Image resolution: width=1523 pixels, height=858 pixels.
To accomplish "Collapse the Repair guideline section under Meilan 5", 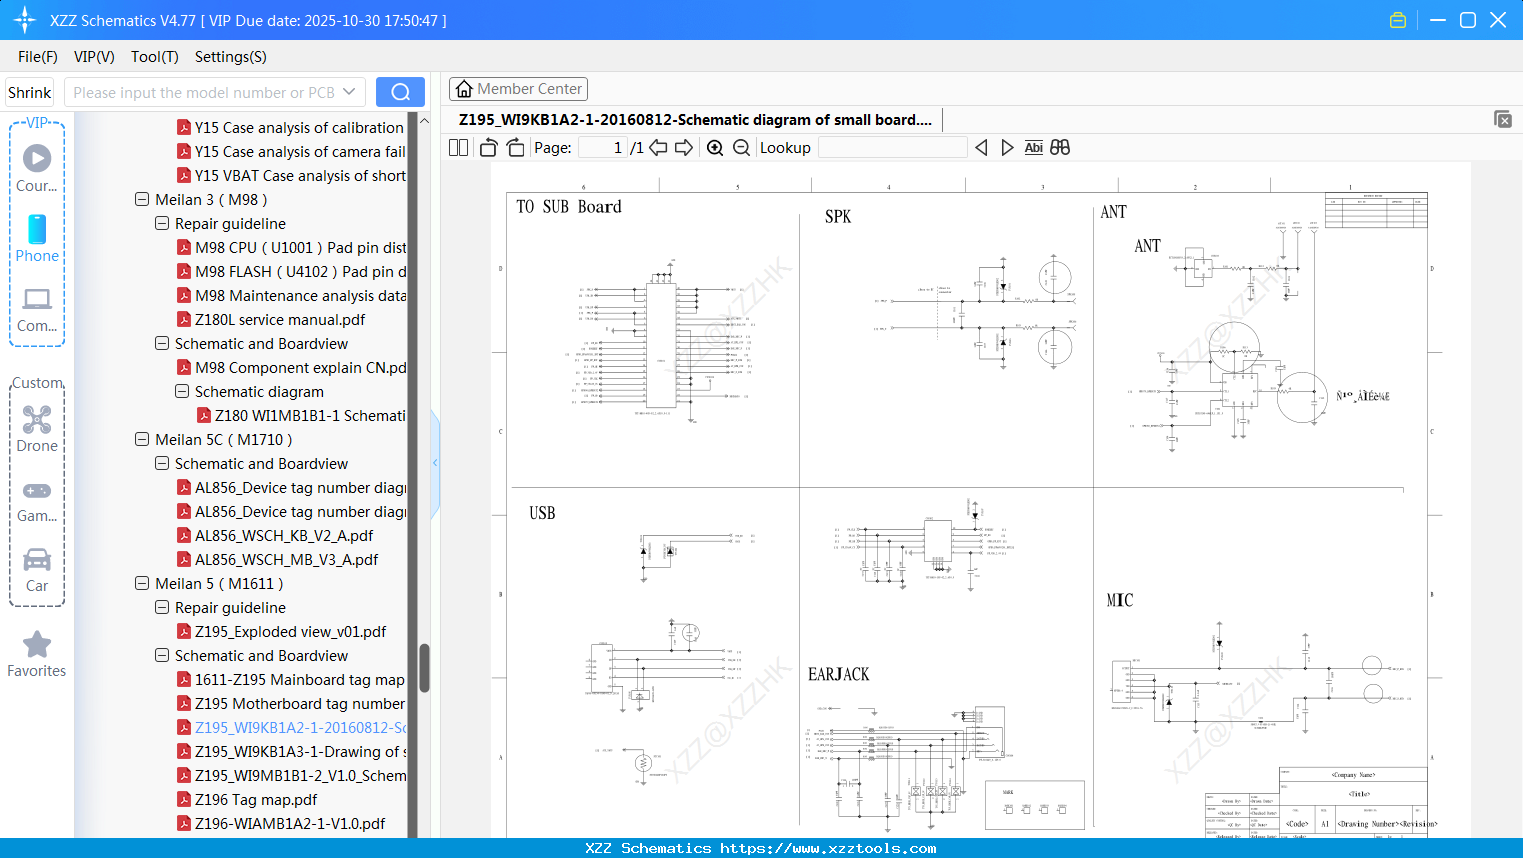I will tap(161, 607).
